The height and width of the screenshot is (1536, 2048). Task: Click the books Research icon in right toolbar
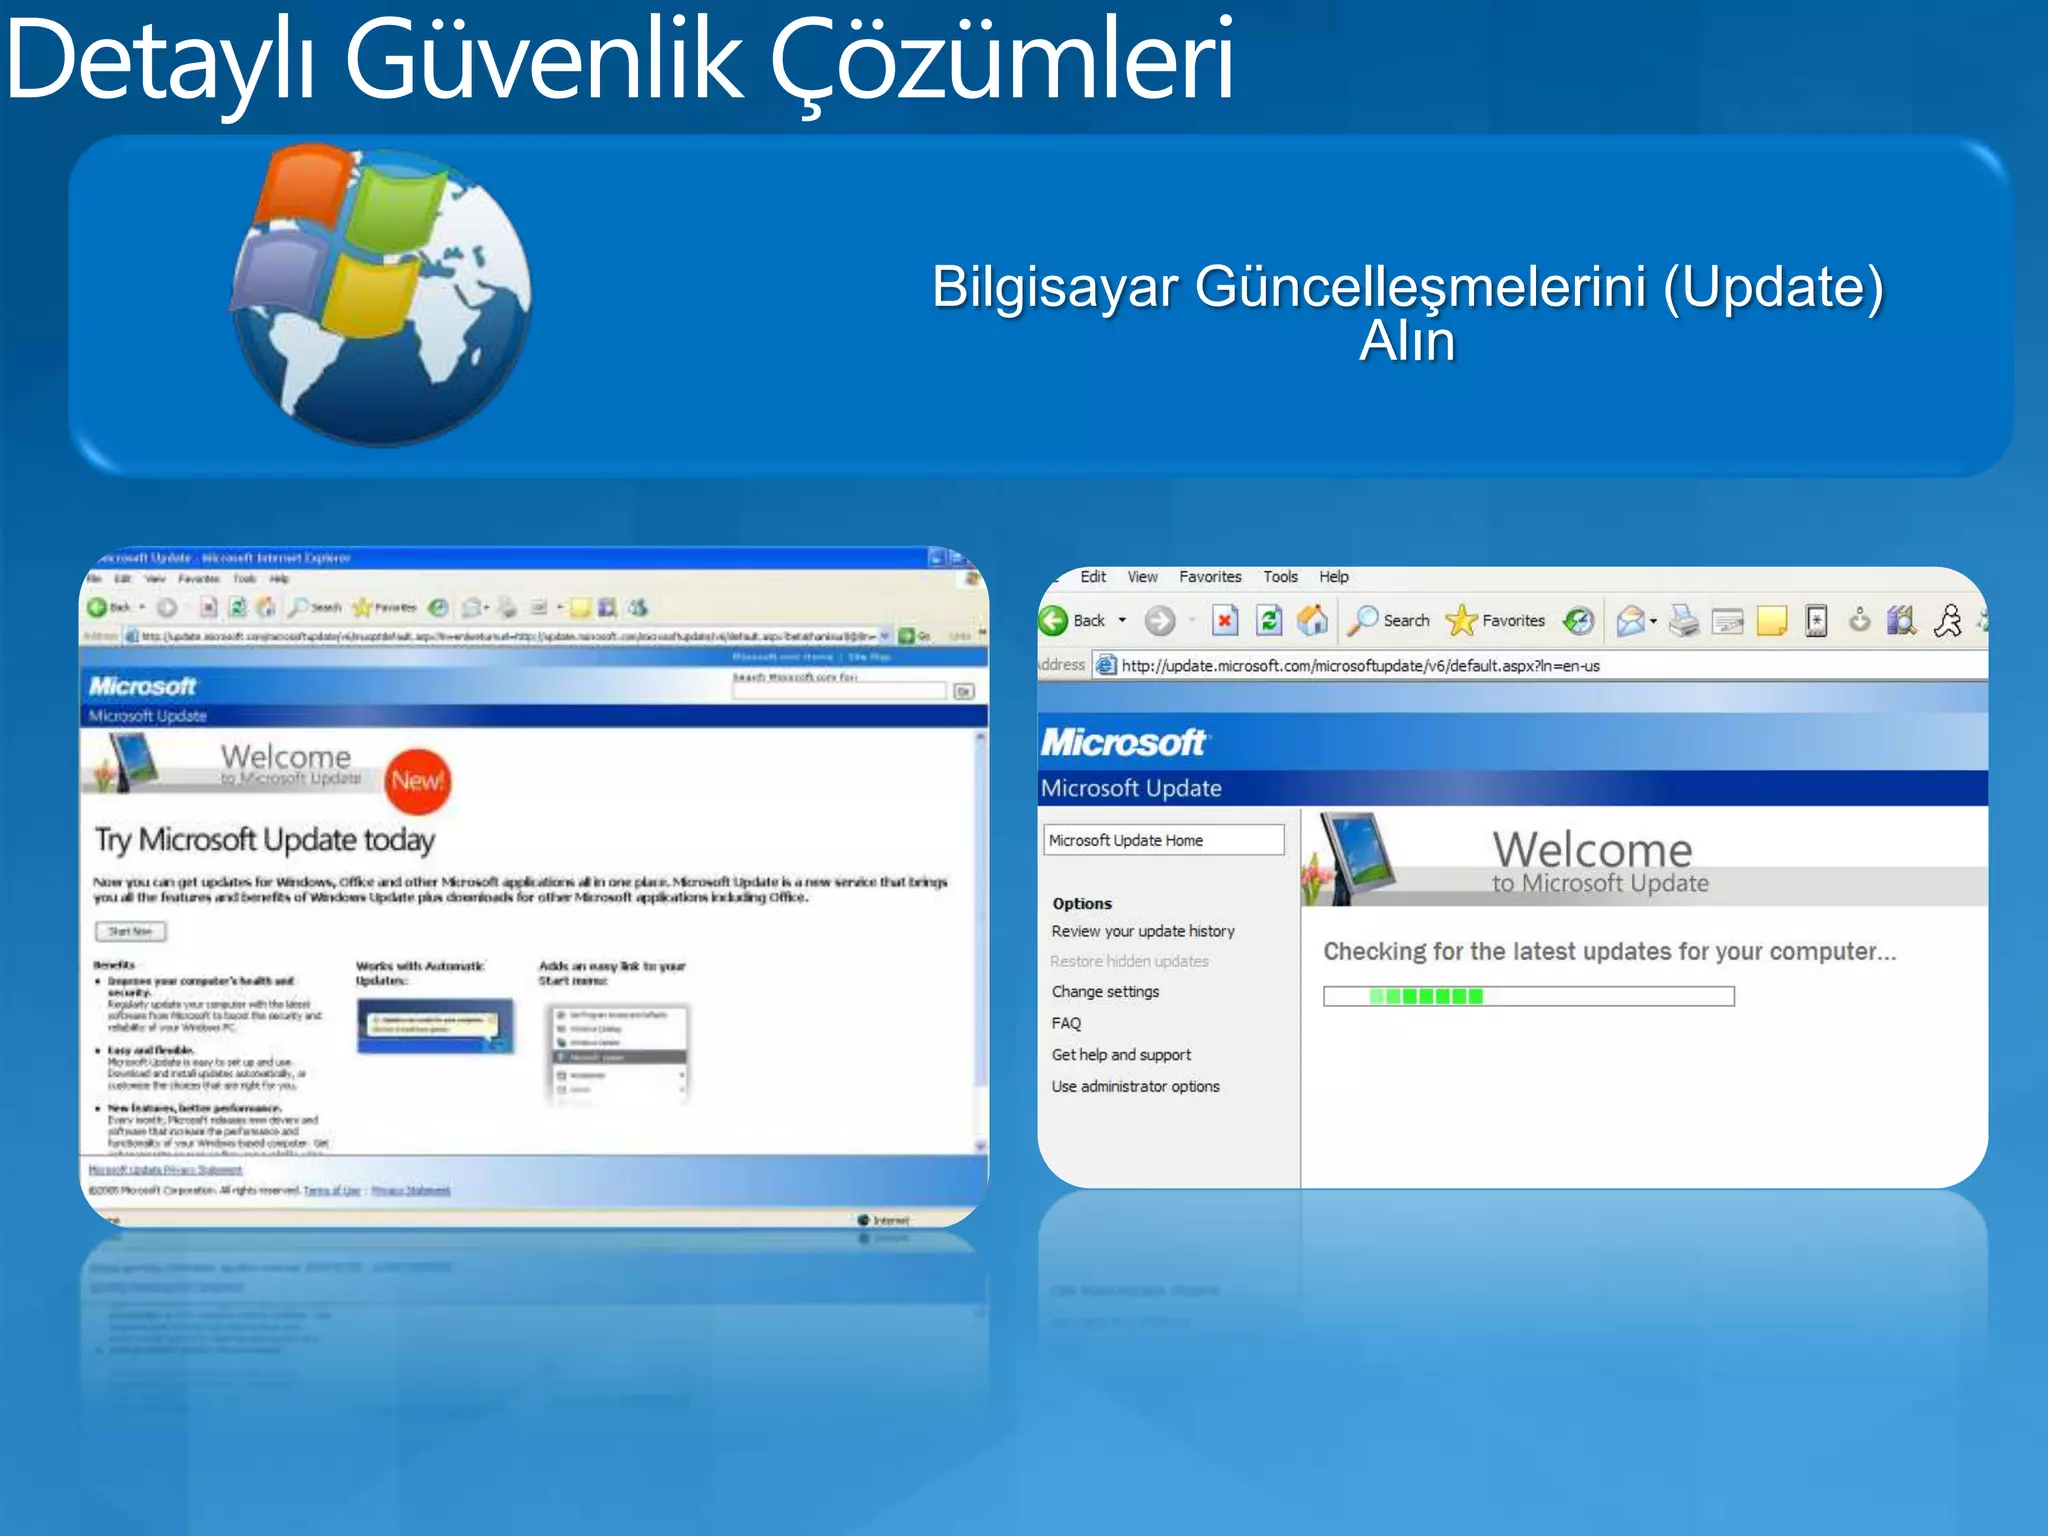(1902, 621)
